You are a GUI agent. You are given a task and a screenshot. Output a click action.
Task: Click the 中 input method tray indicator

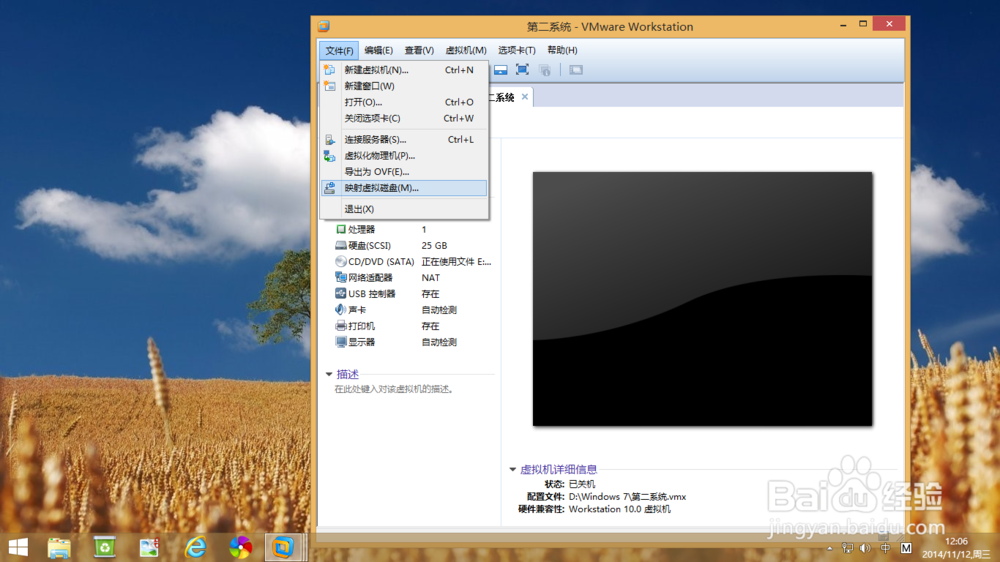(885, 548)
